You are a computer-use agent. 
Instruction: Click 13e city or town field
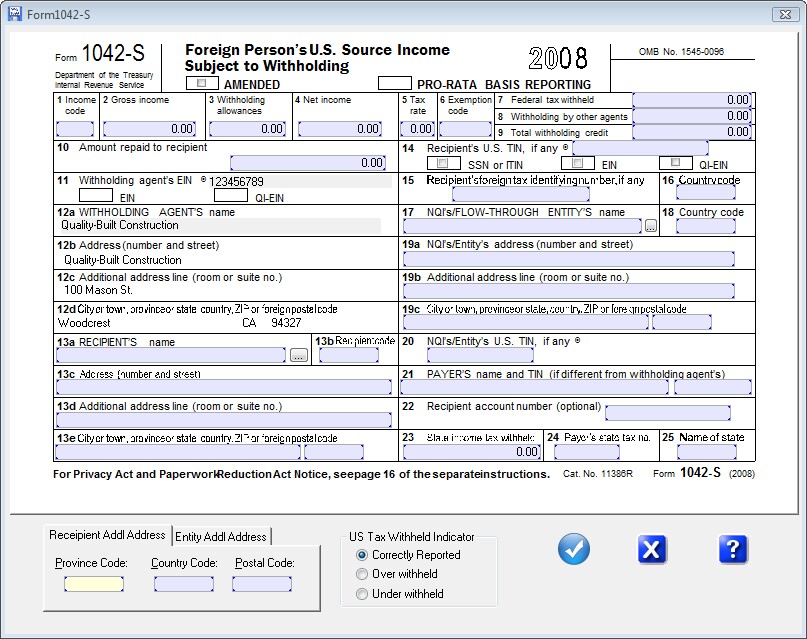(178, 452)
